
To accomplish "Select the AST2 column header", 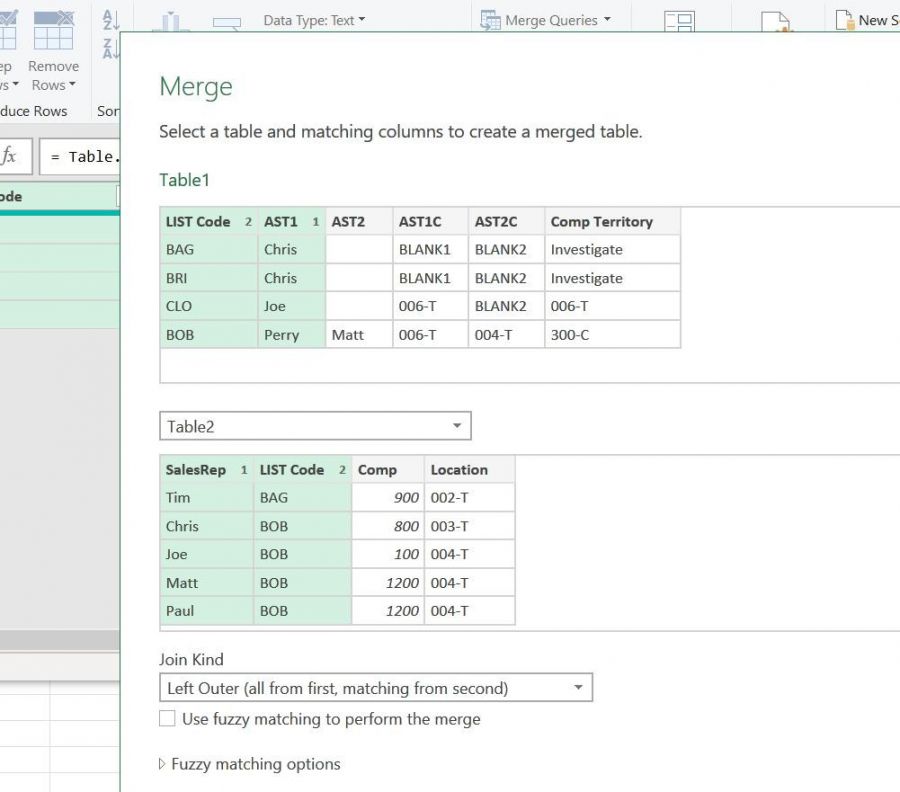I will [359, 222].
